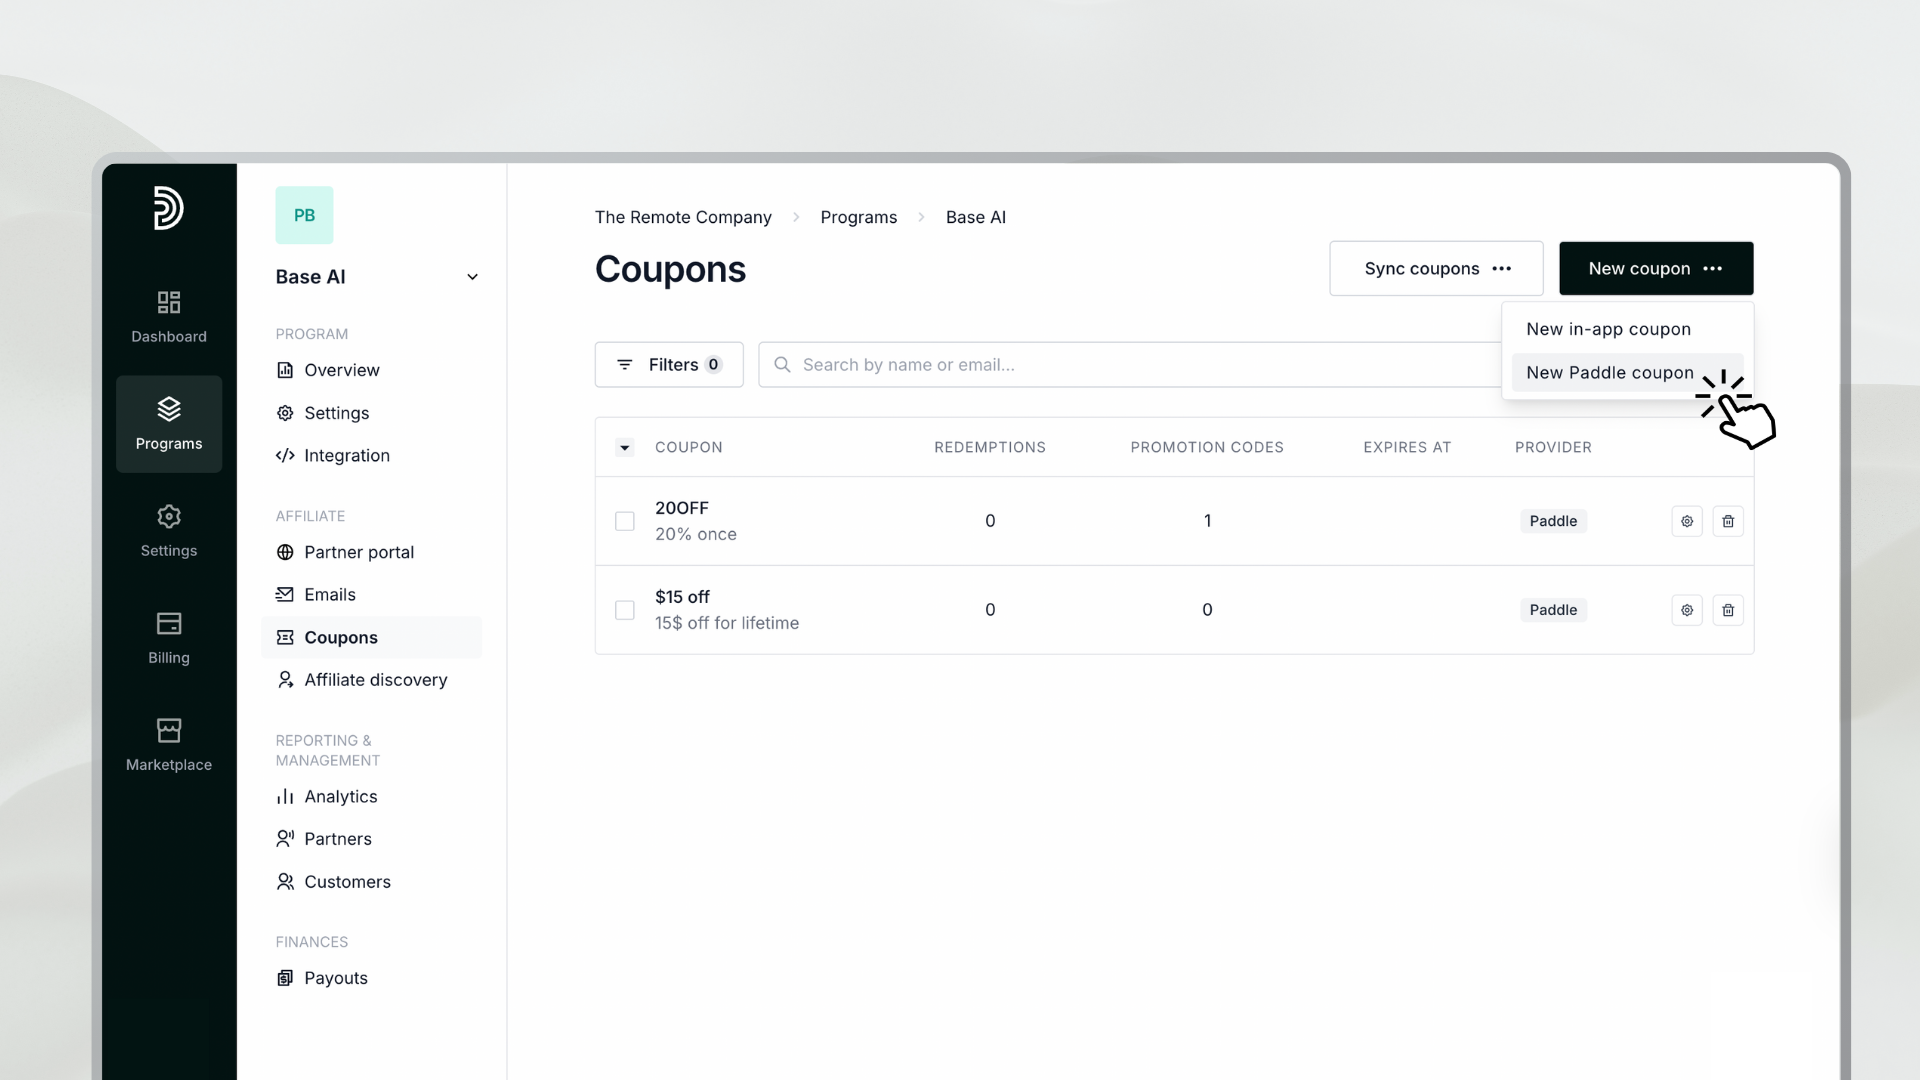Click the app logo at top left
1920x1080 pixels.
click(x=168, y=208)
